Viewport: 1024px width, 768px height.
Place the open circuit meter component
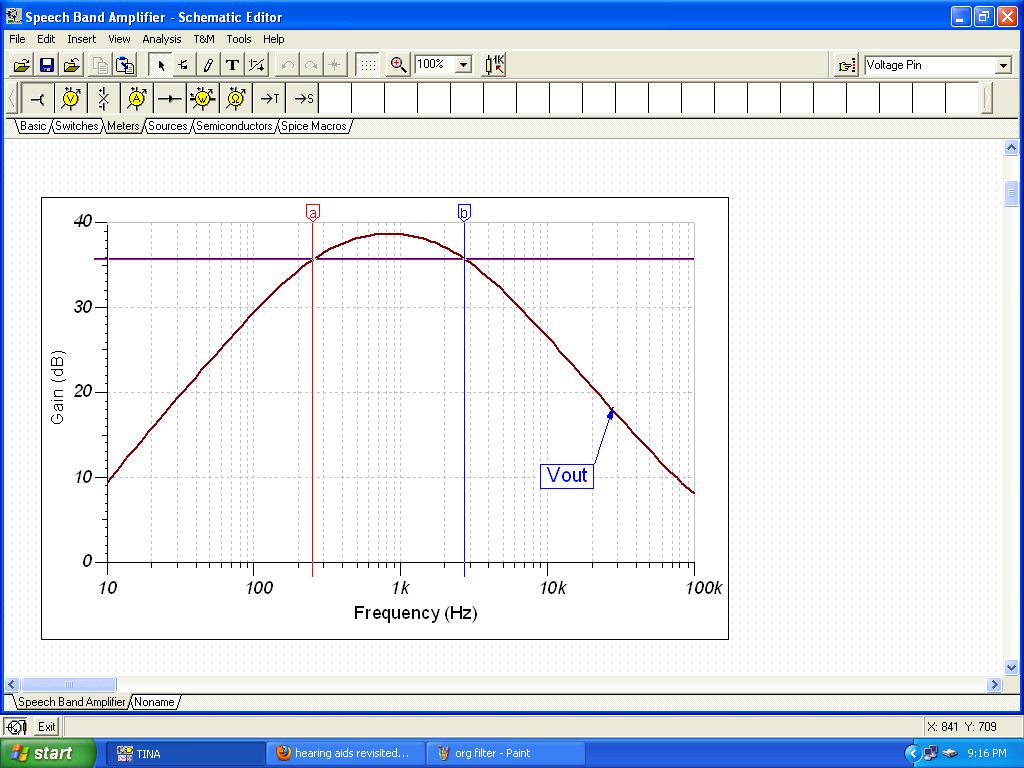pos(103,99)
